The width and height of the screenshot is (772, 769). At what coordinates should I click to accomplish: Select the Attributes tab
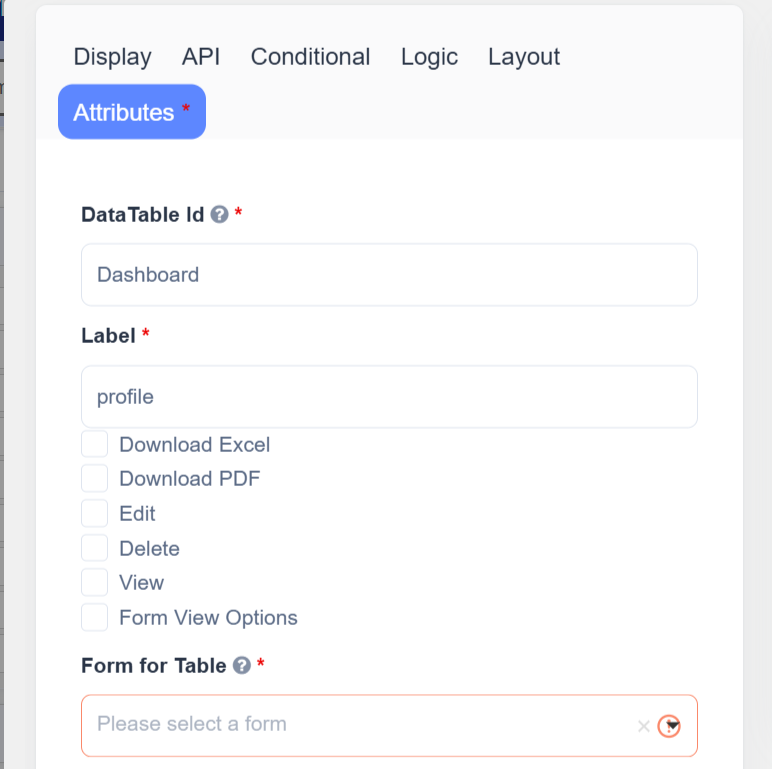pos(132,112)
